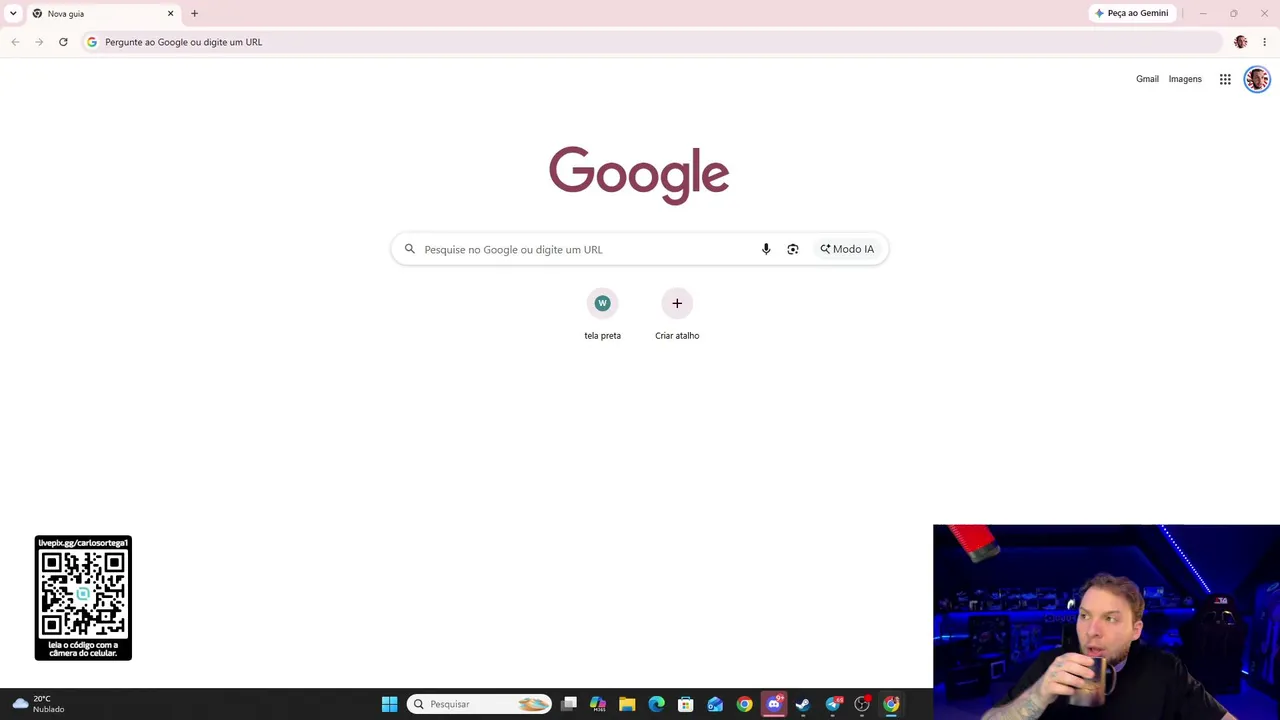The height and width of the screenshot is (720, 1280).
Task: Open Telegram from the taskbar
Action: pos(833,704)
